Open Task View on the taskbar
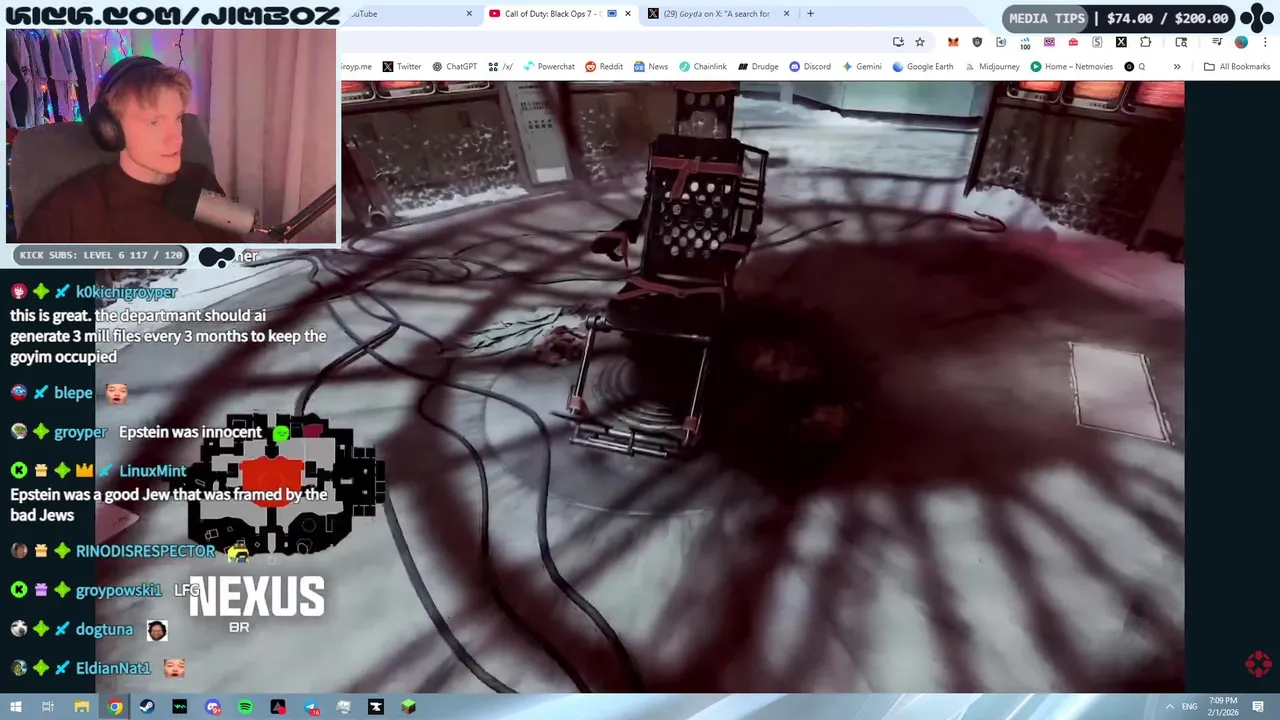This screenshot has width=1280, height=720. (x=47, y=707)
